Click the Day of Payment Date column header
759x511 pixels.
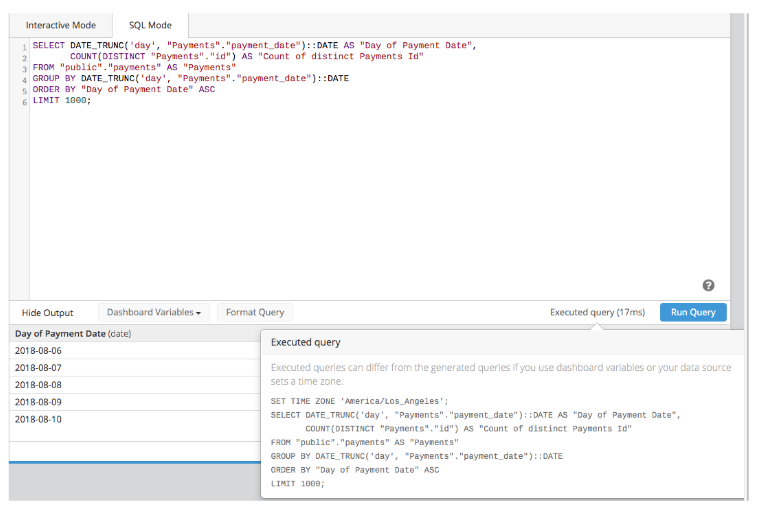73,333
